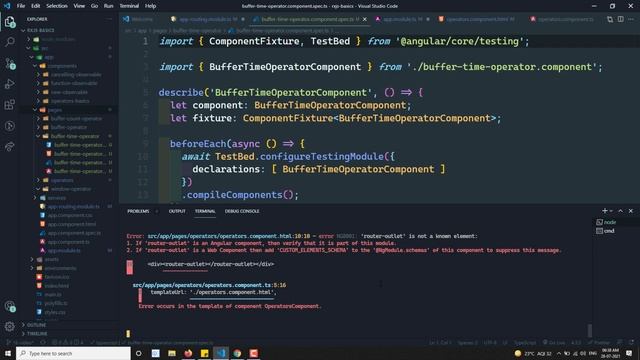
Task: Click the open changes icon in editor toolbar
Action: coord(610,19)
